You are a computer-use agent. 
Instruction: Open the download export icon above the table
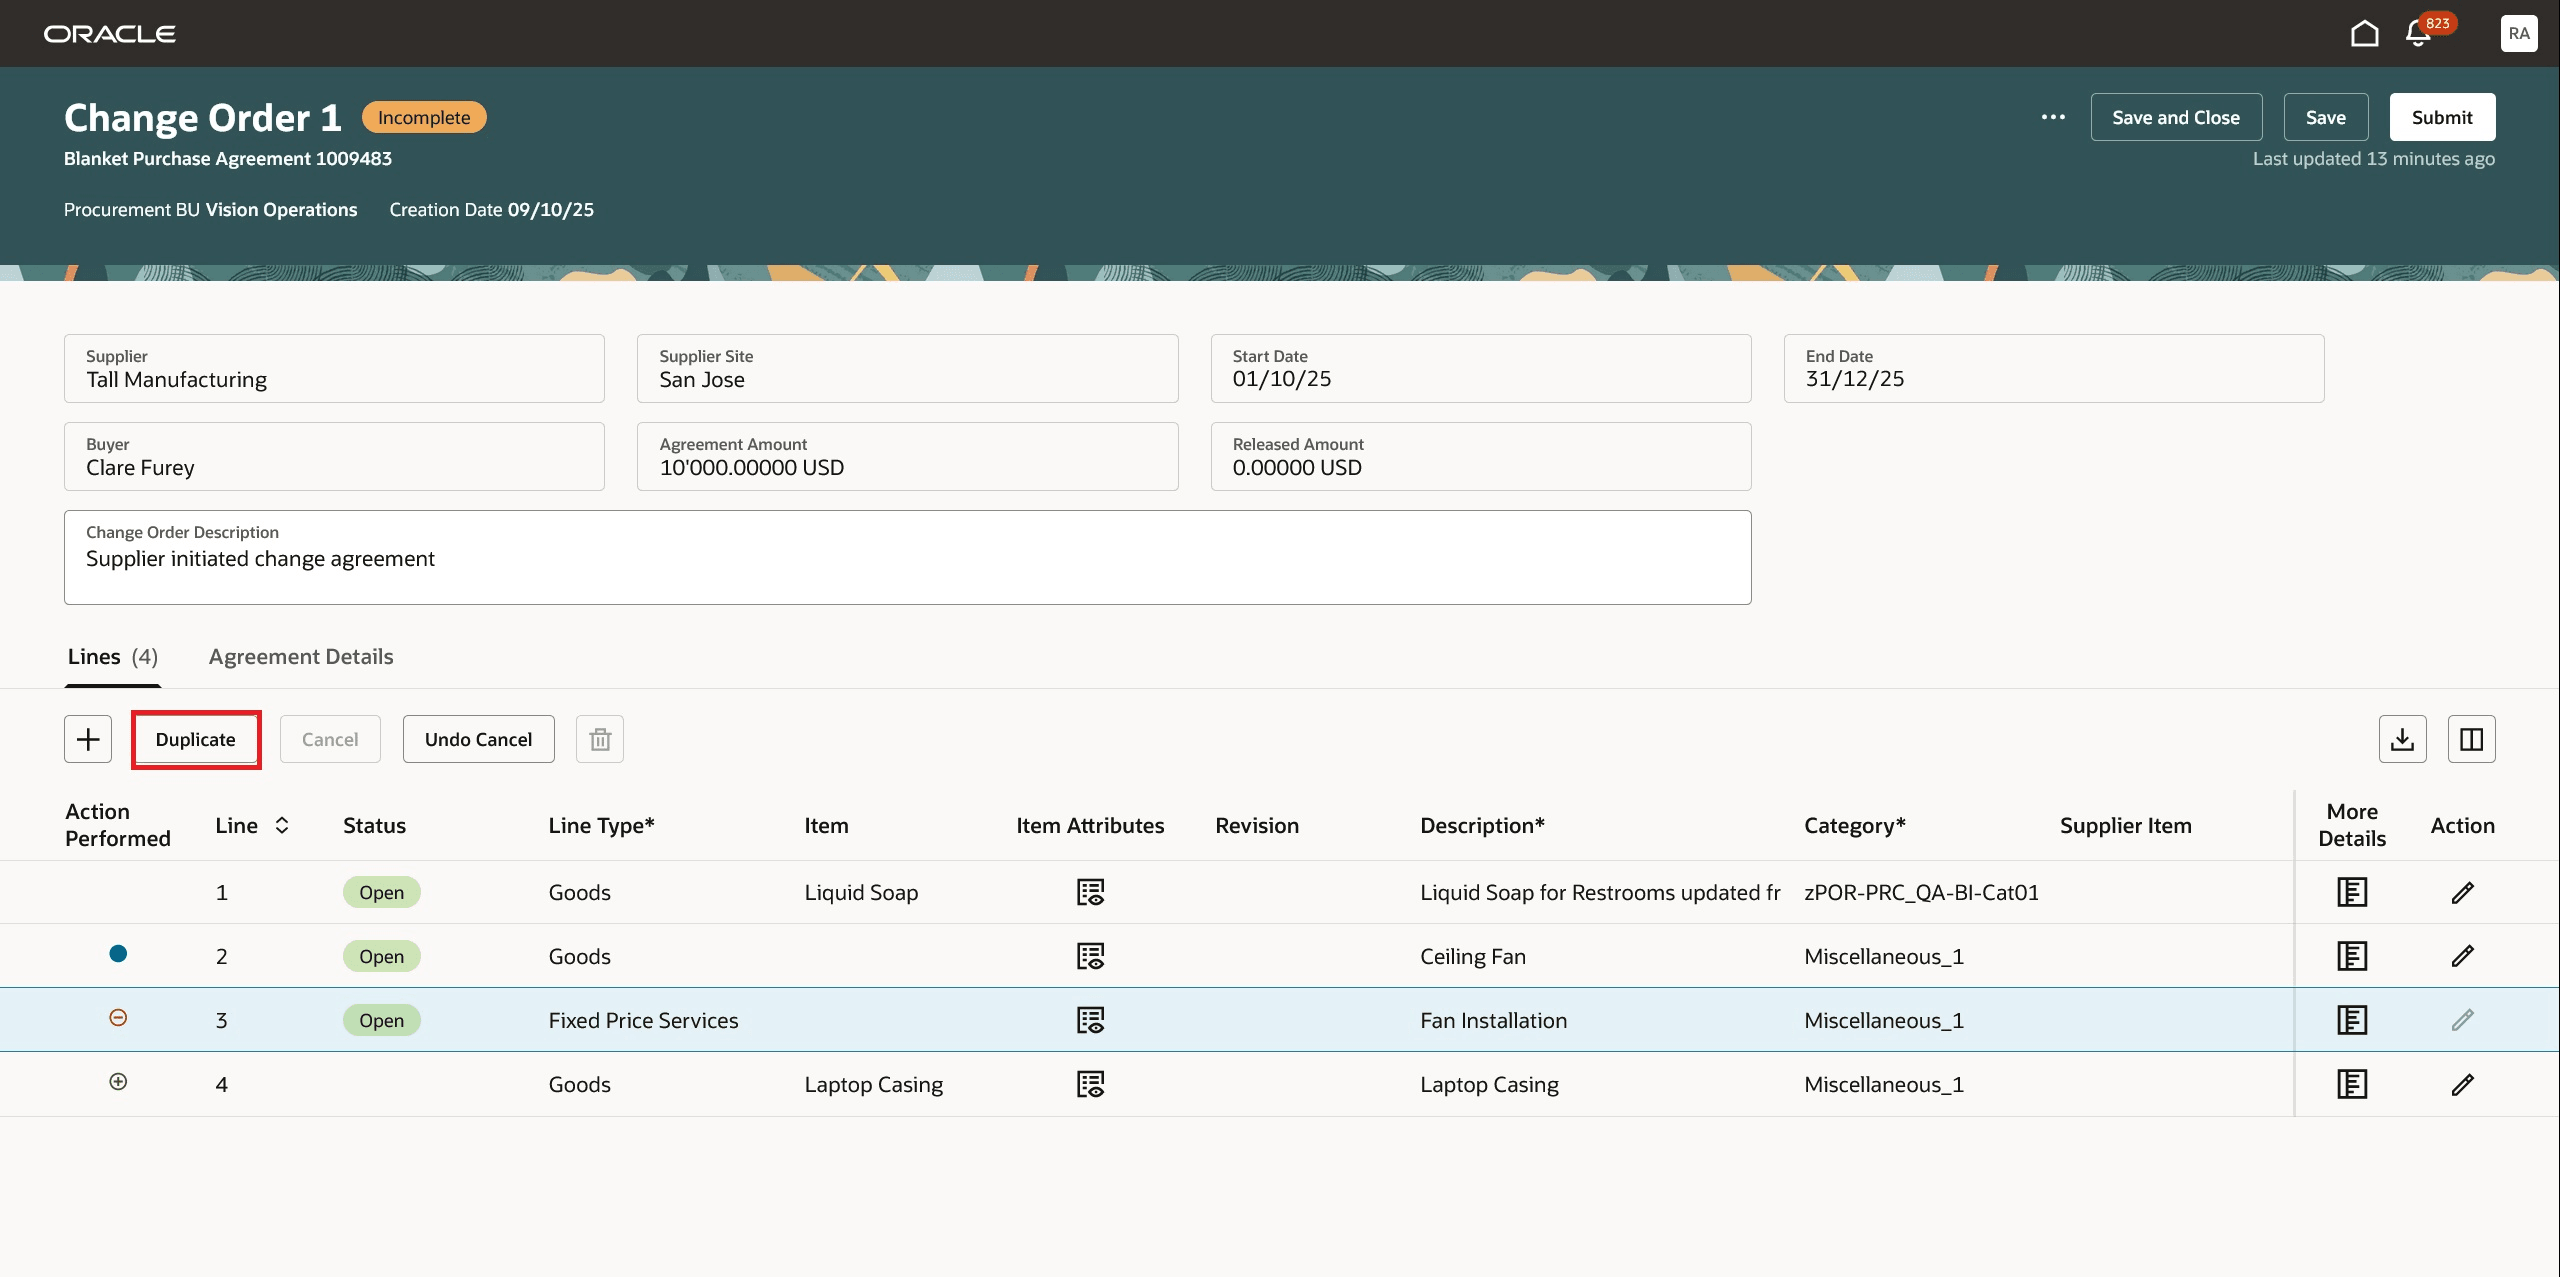pos(2404,738)
